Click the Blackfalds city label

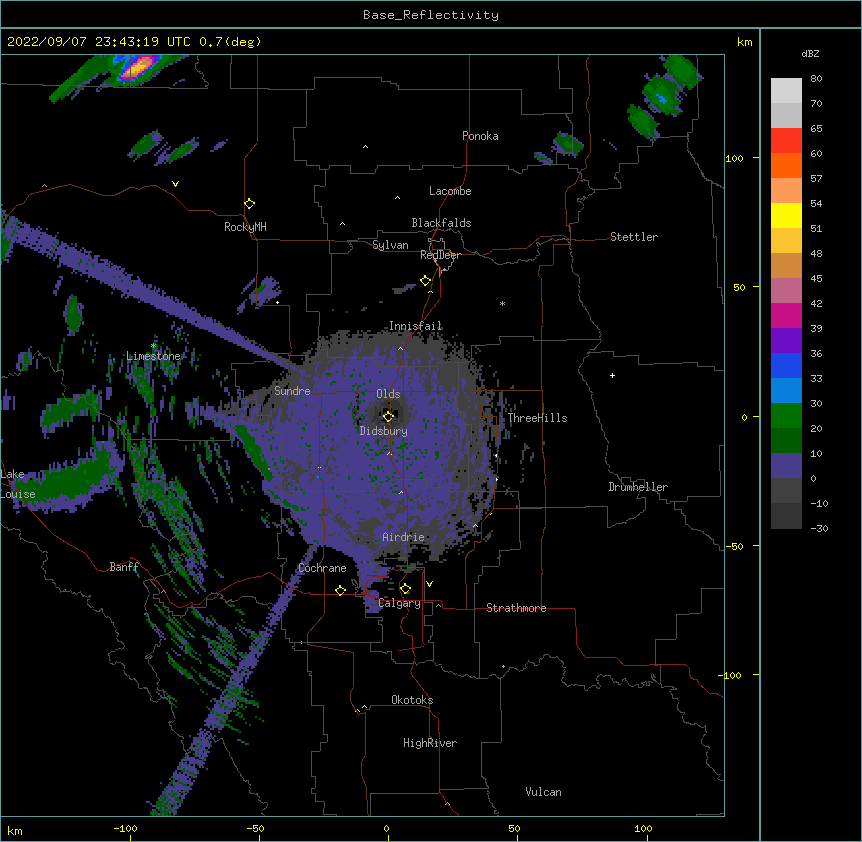tap(441, 223)
